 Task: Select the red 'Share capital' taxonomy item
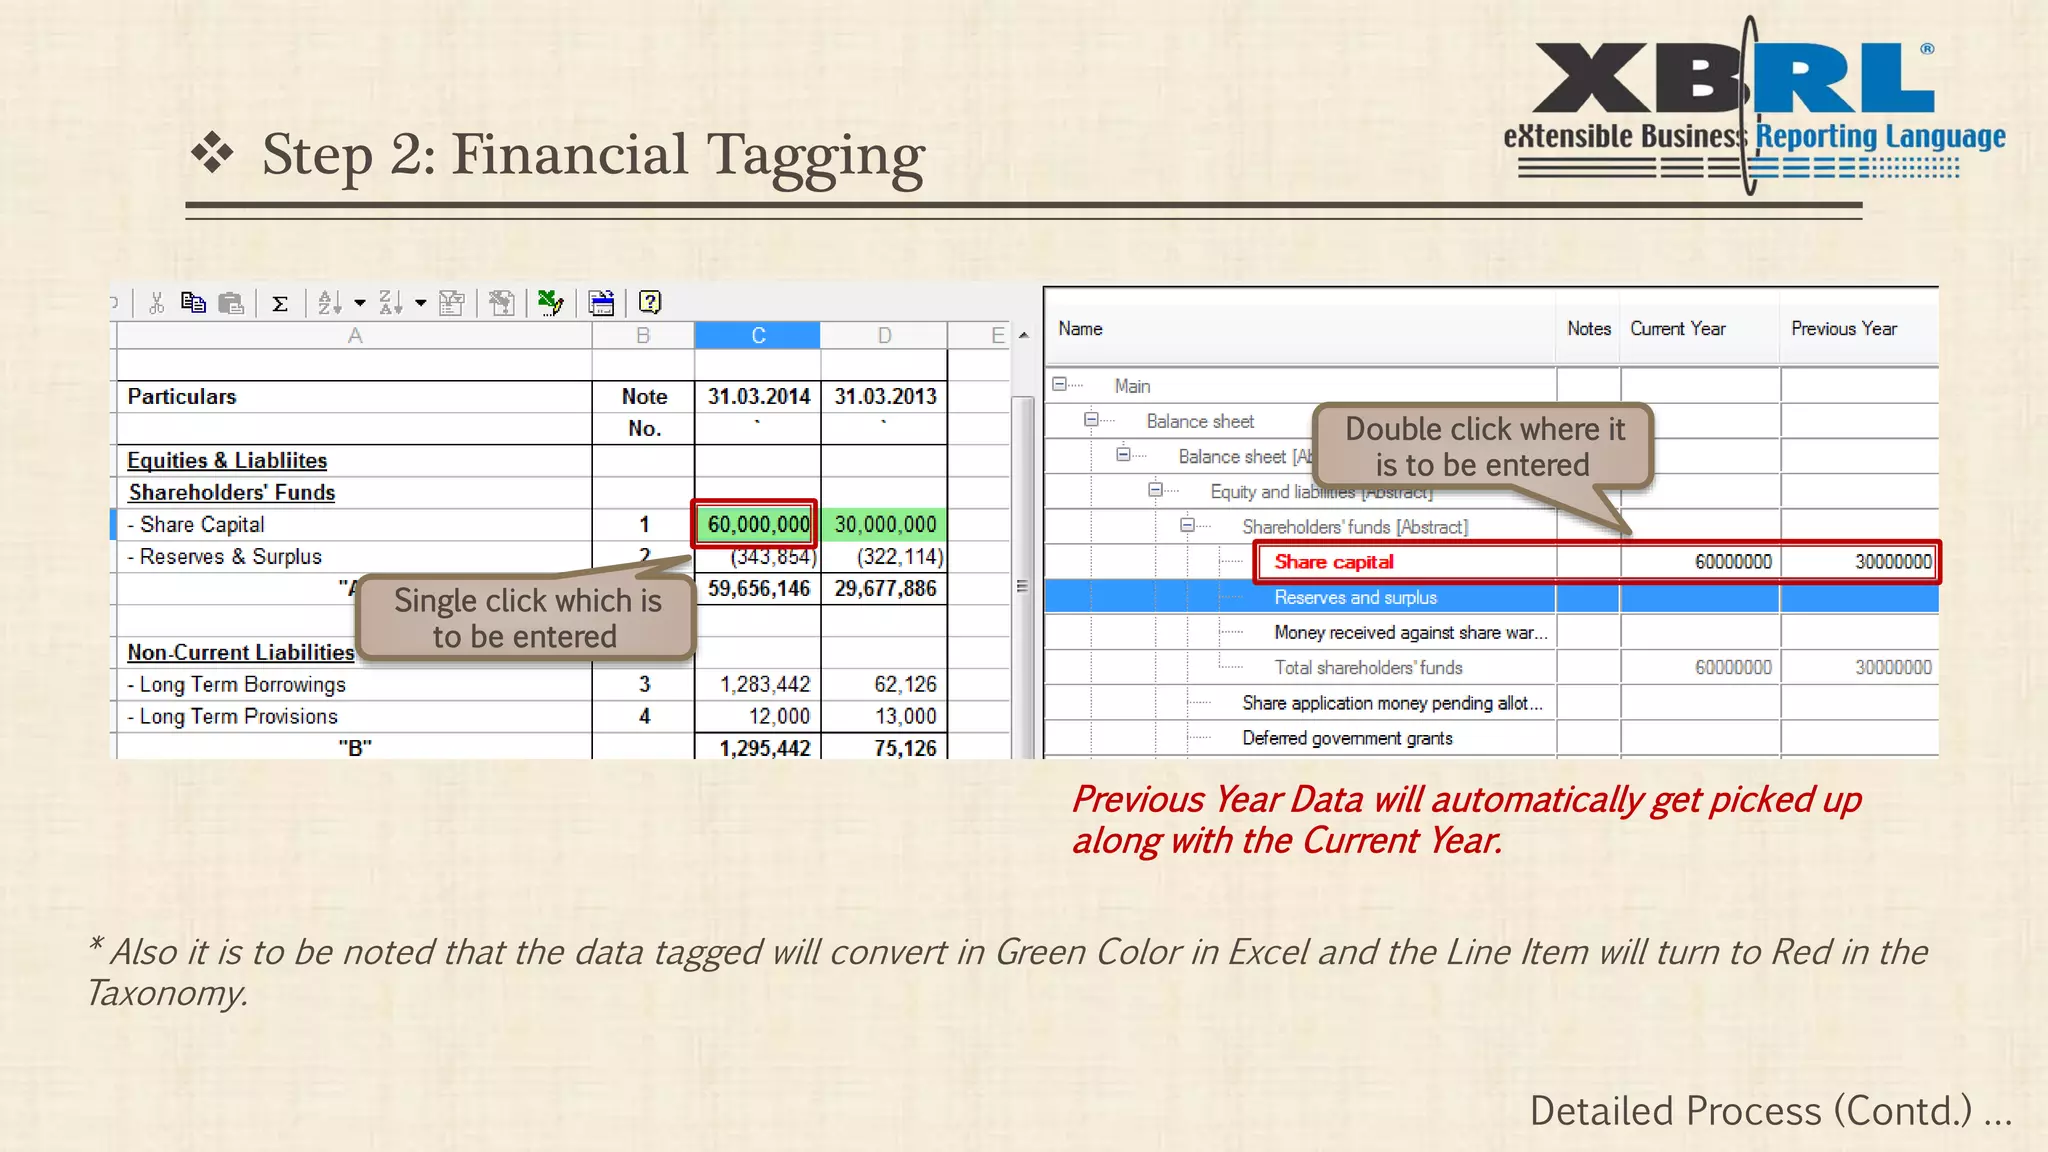1333,562
